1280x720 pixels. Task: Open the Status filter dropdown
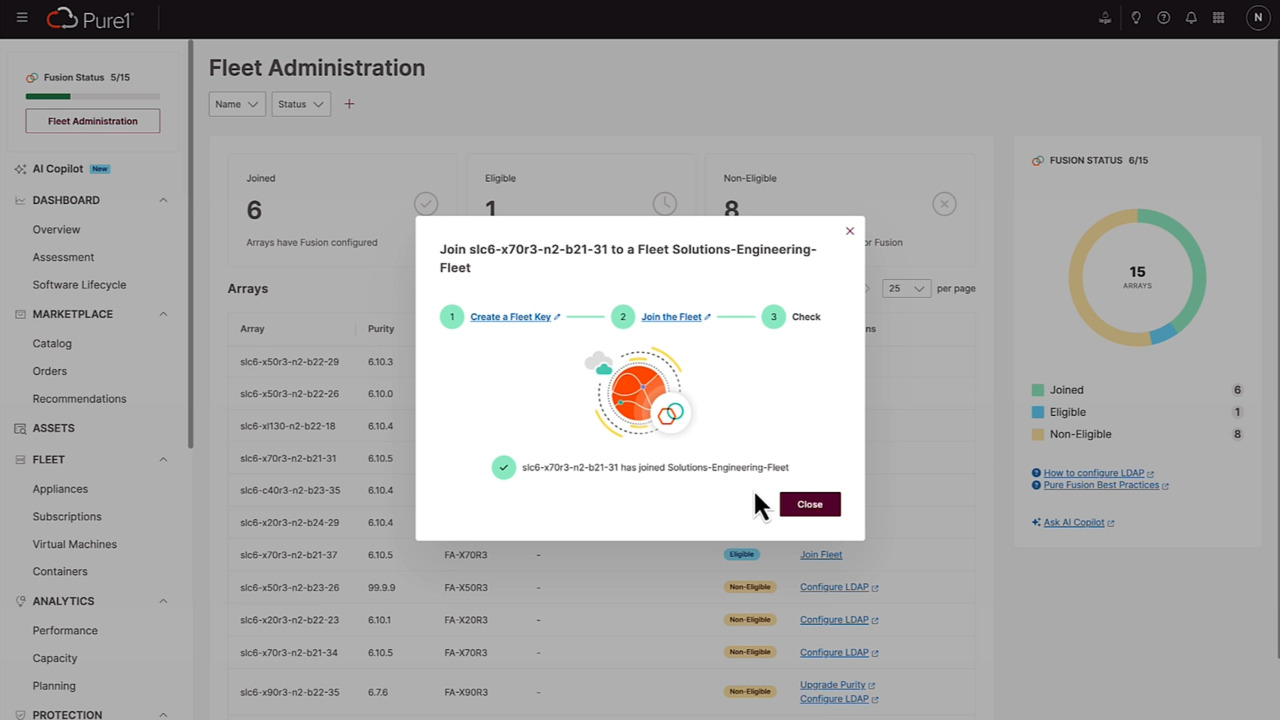click(300, 103)
